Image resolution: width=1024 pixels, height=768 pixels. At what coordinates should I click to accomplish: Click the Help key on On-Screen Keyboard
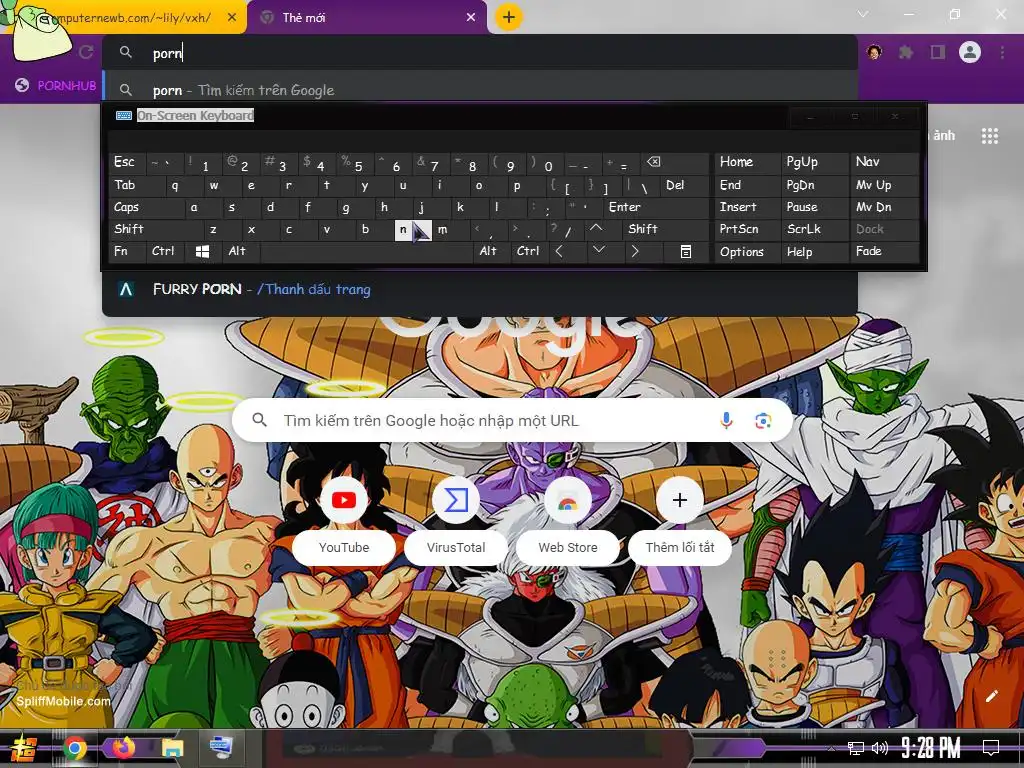pos(815,251)
